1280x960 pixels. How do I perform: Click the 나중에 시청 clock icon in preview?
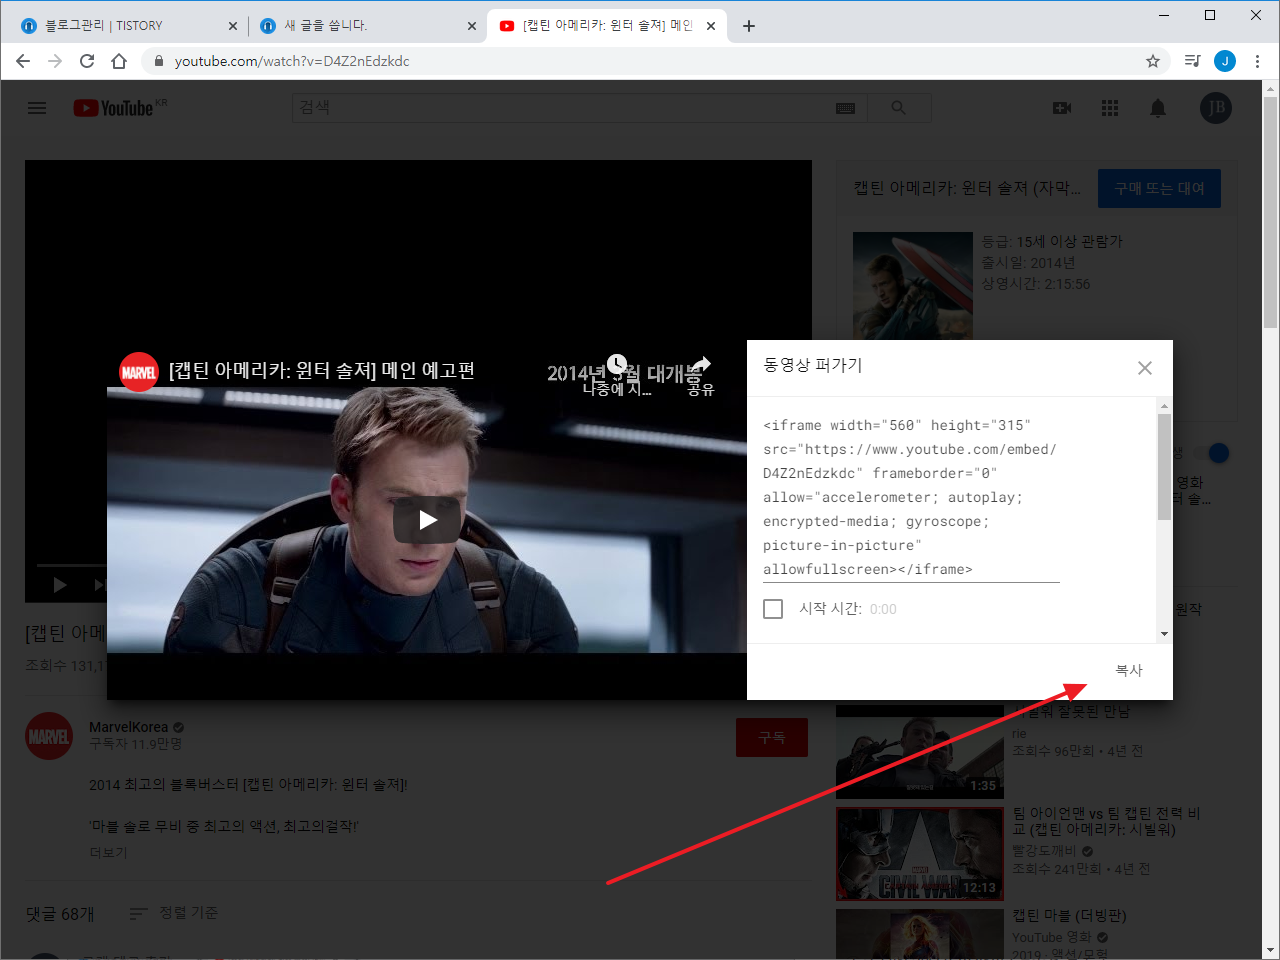click(617, 364)
